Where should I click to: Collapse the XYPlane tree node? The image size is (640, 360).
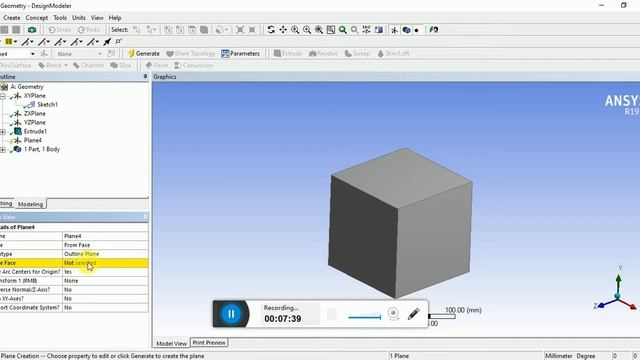pos(2,96)
